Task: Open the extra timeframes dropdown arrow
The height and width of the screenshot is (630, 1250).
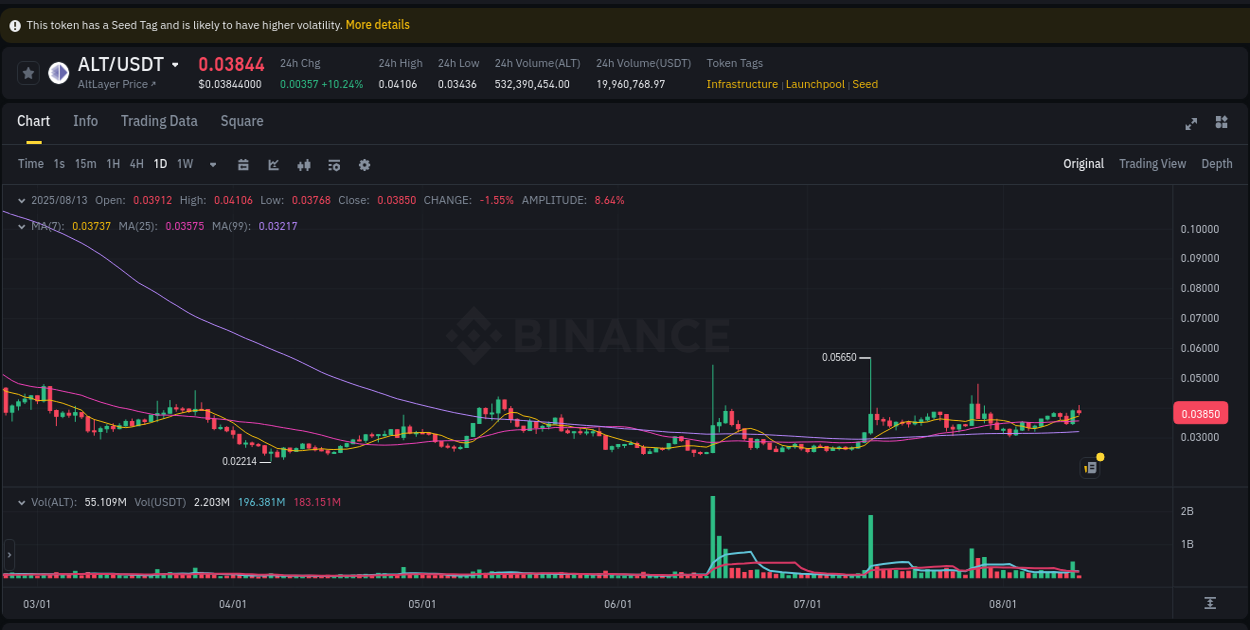Action: coord(212,163)
